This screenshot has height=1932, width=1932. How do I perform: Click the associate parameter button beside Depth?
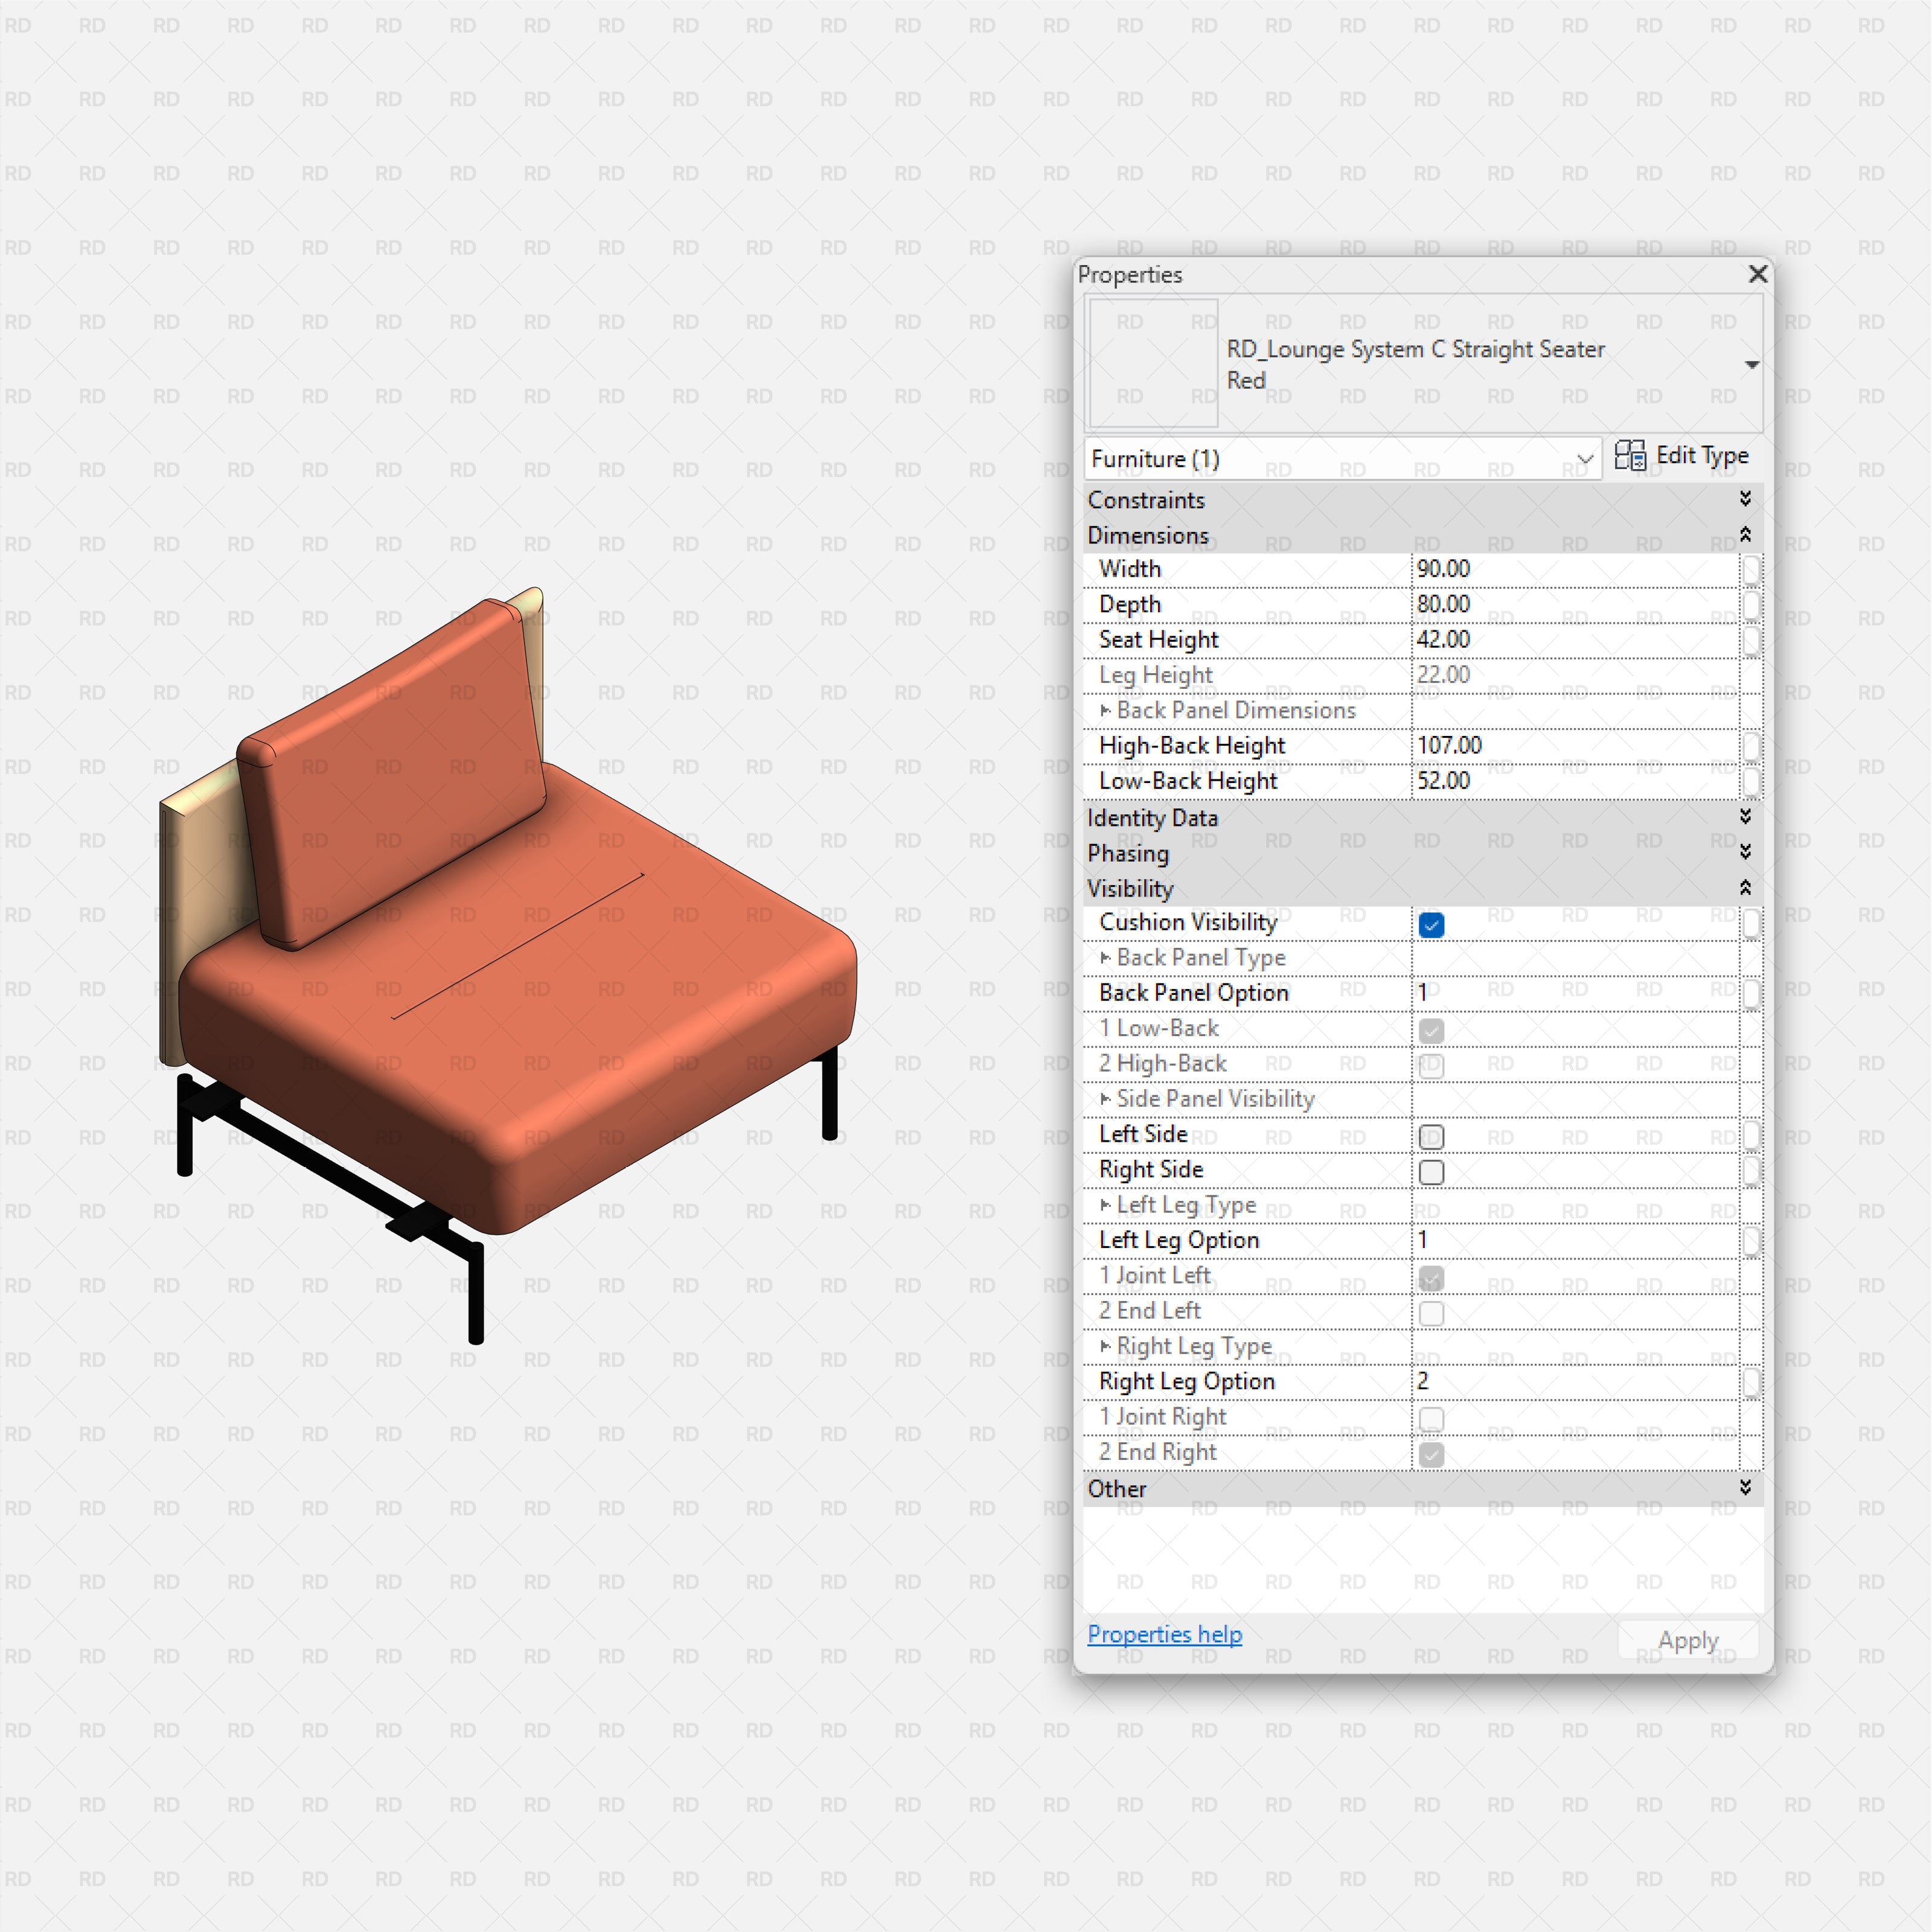click(1751, 604)
